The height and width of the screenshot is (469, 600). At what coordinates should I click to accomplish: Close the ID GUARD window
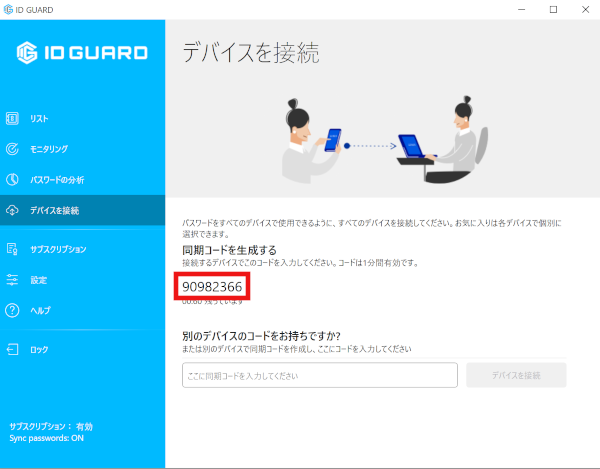click(585, 10)
